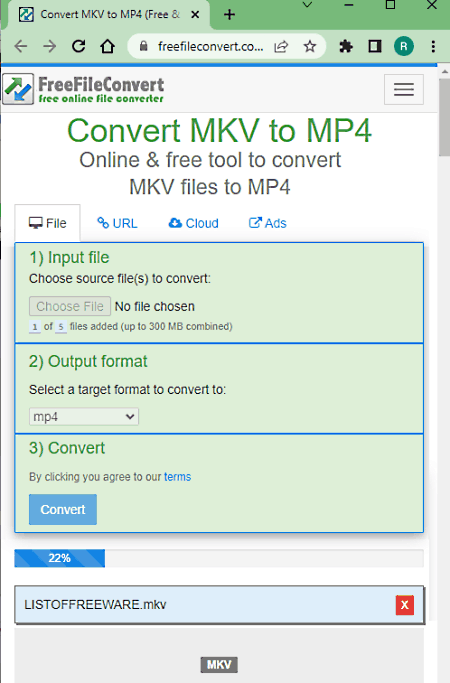Click the browser forward arrow
450x683 pixels.
click(x=50, y=46)
